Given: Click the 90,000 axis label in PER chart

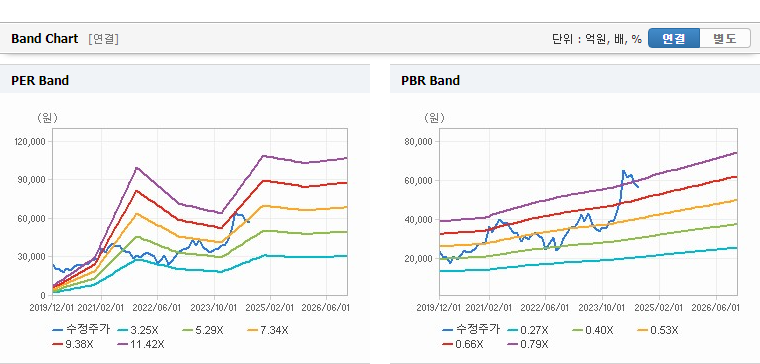Looking at the screenshot, I should (x=32, y=180).
